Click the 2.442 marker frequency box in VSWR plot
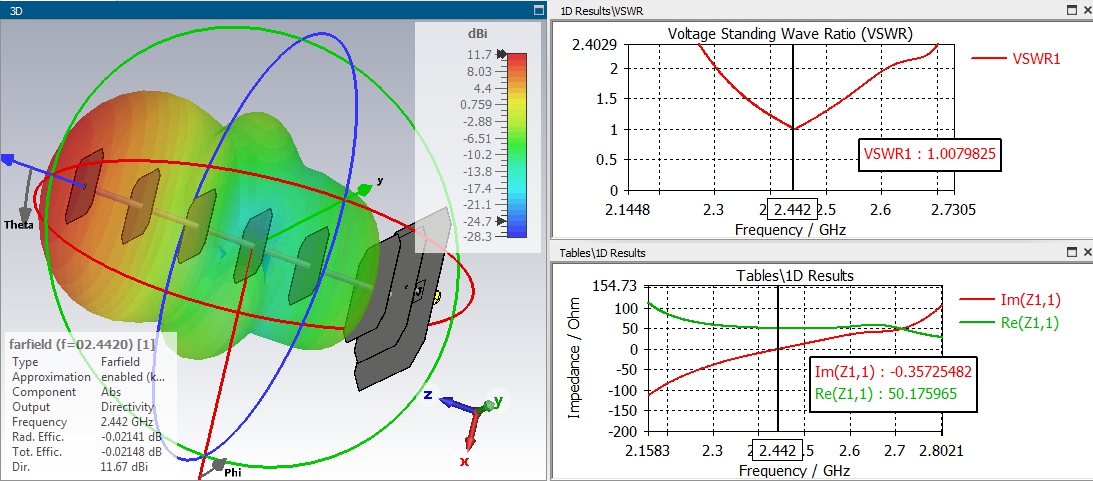The height and width of the screenshot is (481, 1093). coord(792,208)
